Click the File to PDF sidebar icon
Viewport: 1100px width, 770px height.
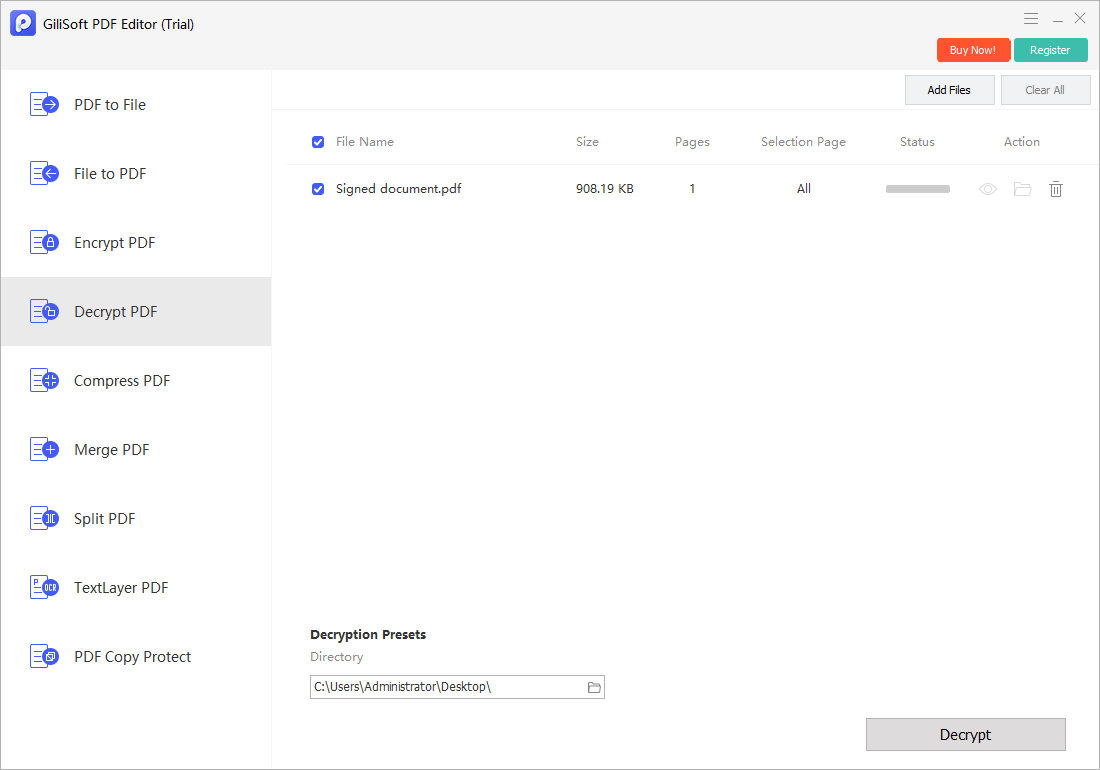coord(44,173)
